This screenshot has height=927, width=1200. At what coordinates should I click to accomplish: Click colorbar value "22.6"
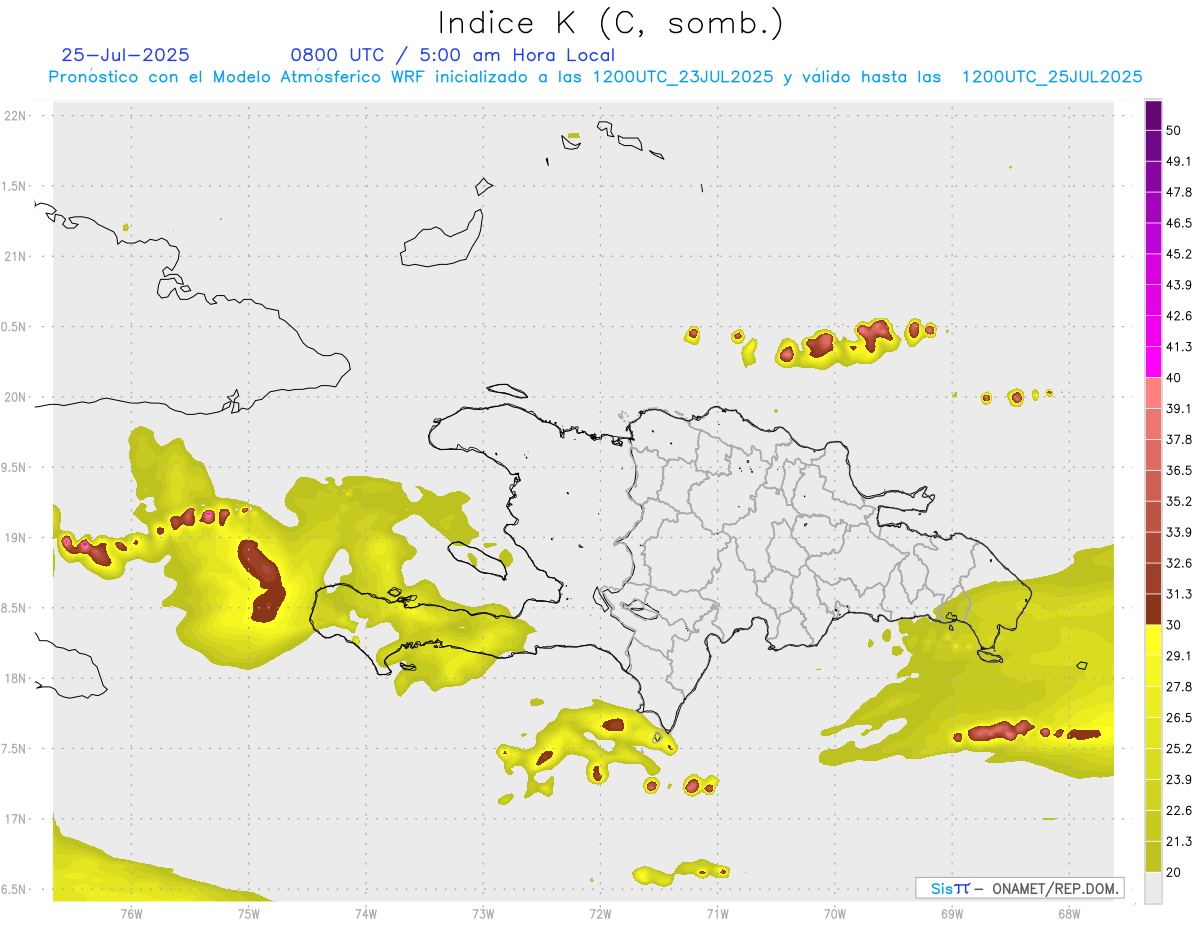tap(1179, 811)
